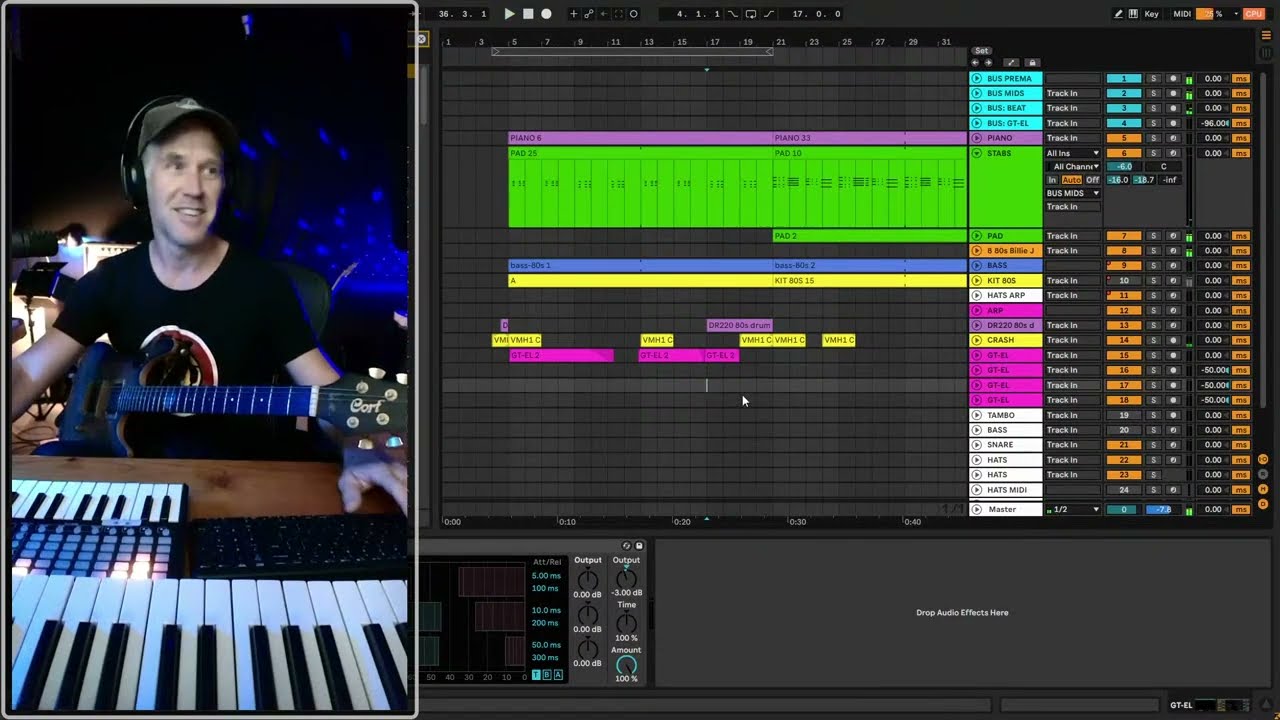Screen dimensions: 1280x720
Task: Toggle the Automation Arm icon
Action: pyautogui.click(x=588, y=14)
